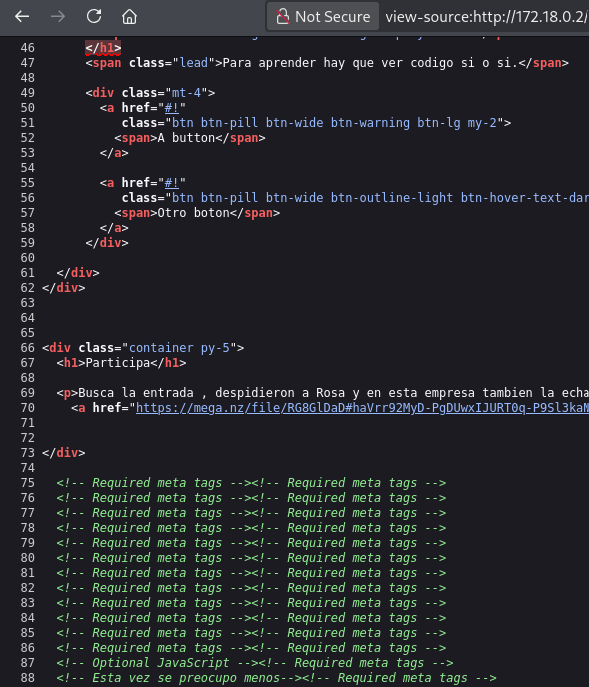Click the 'A button' span text

186,138
